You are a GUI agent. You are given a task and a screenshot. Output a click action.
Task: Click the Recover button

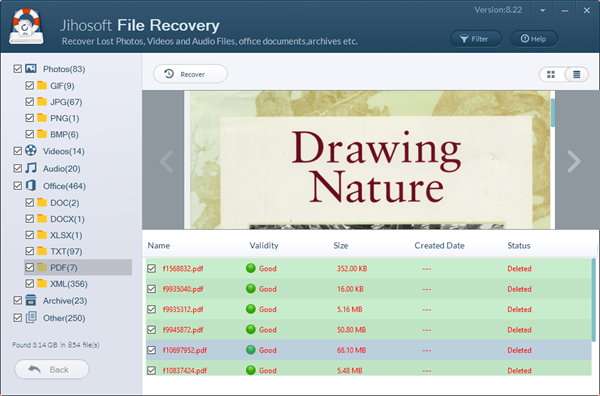tap(190, 74)
